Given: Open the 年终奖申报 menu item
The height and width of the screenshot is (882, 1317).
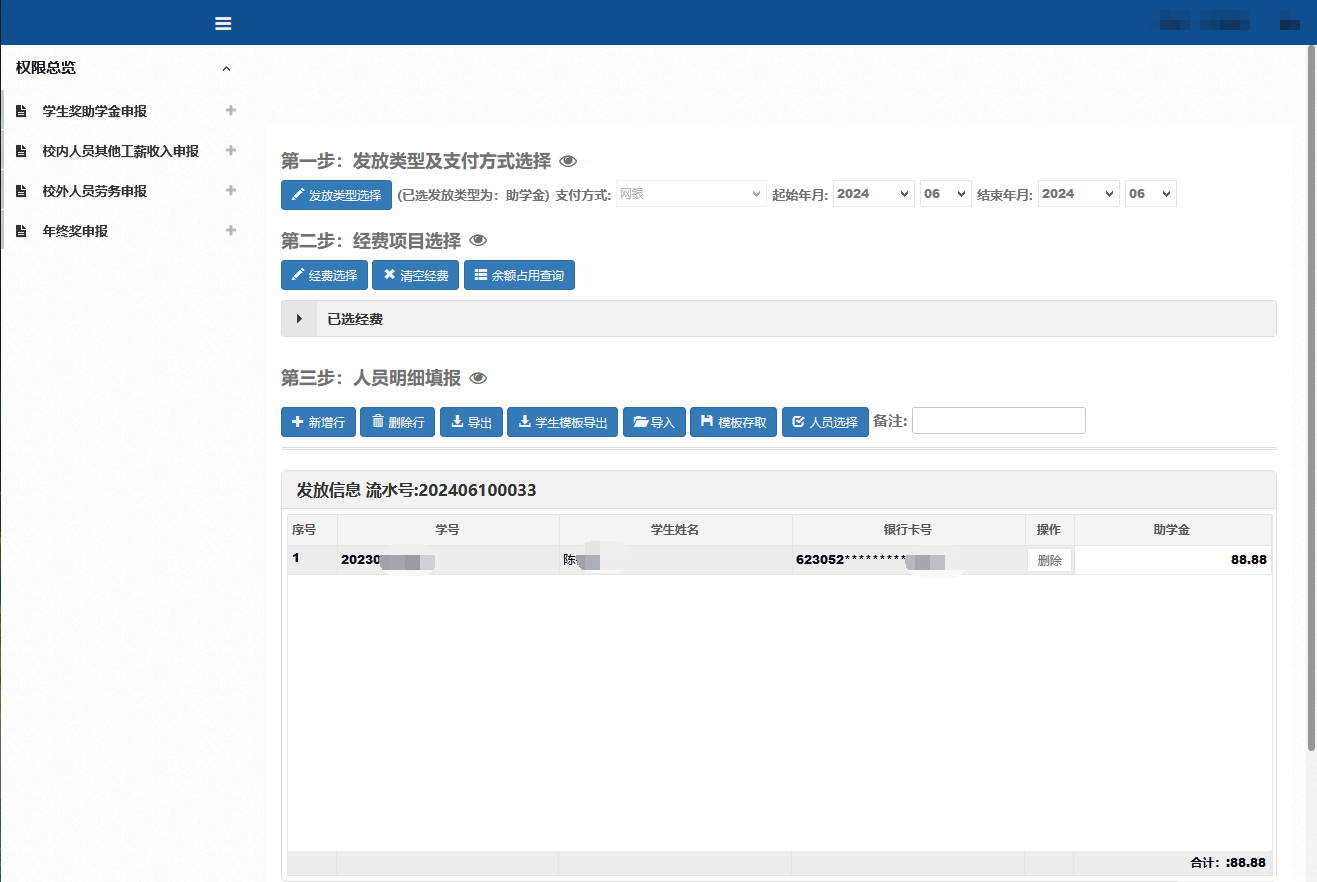Looking at the screenshot, I should (75, 231).
